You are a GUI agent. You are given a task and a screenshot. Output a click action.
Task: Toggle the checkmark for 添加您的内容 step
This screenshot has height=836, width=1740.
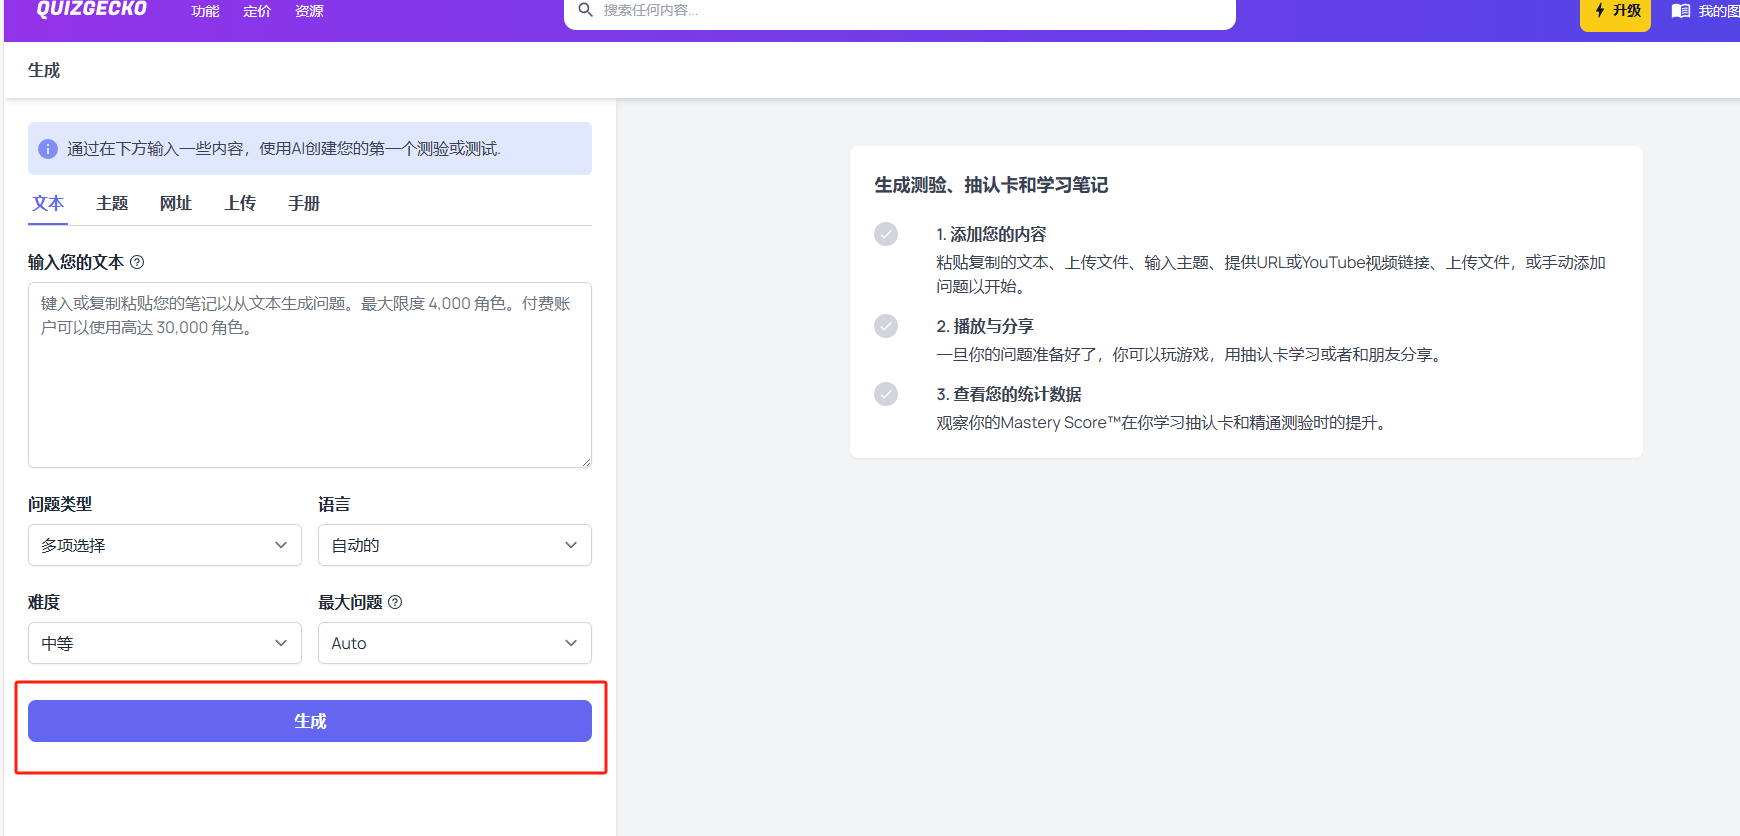(886, 234)
